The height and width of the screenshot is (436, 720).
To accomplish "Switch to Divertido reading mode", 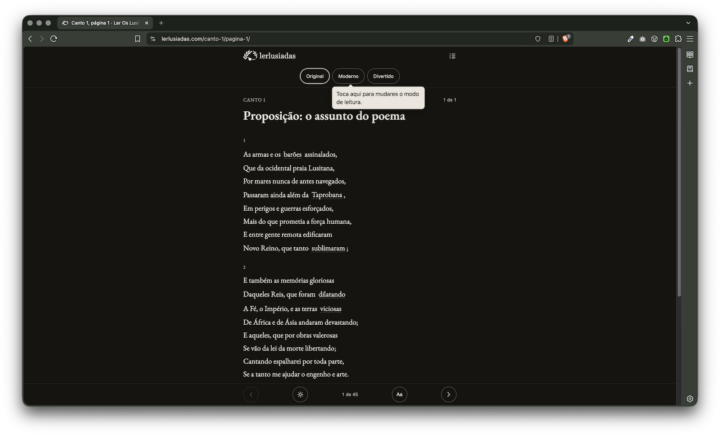I will [383, 76].
